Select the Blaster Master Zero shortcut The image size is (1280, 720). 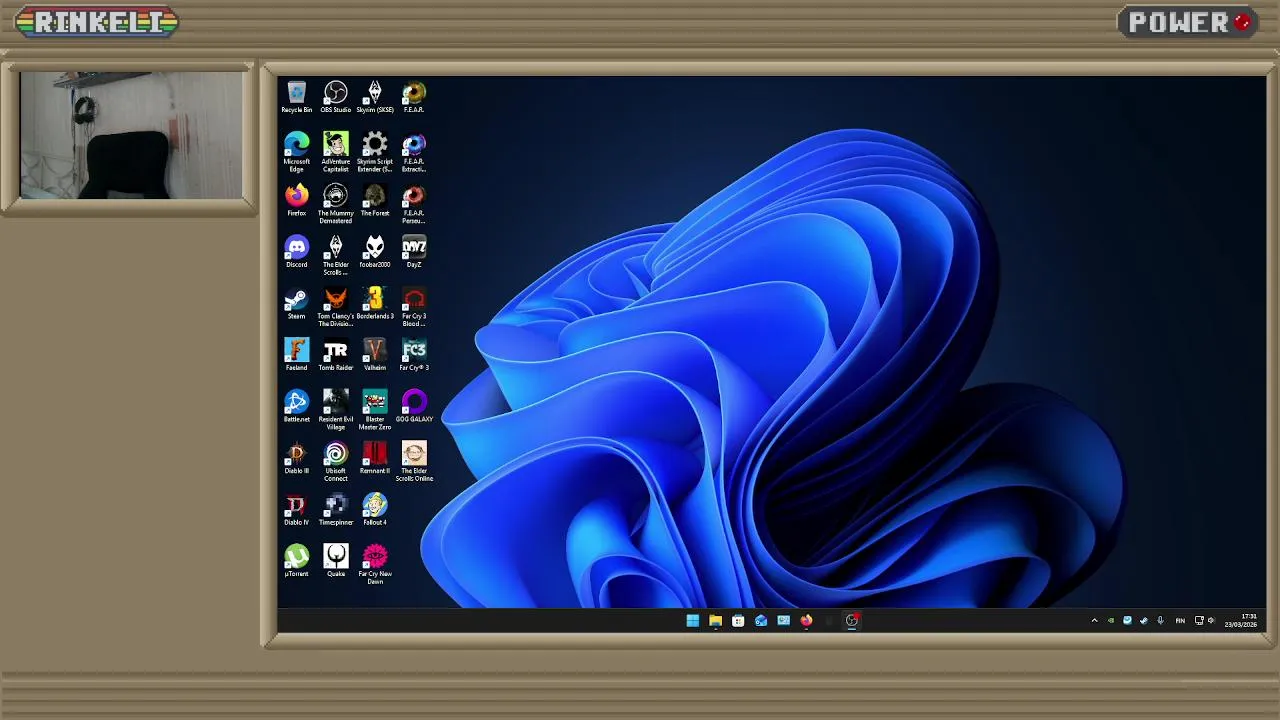point(375,410)
